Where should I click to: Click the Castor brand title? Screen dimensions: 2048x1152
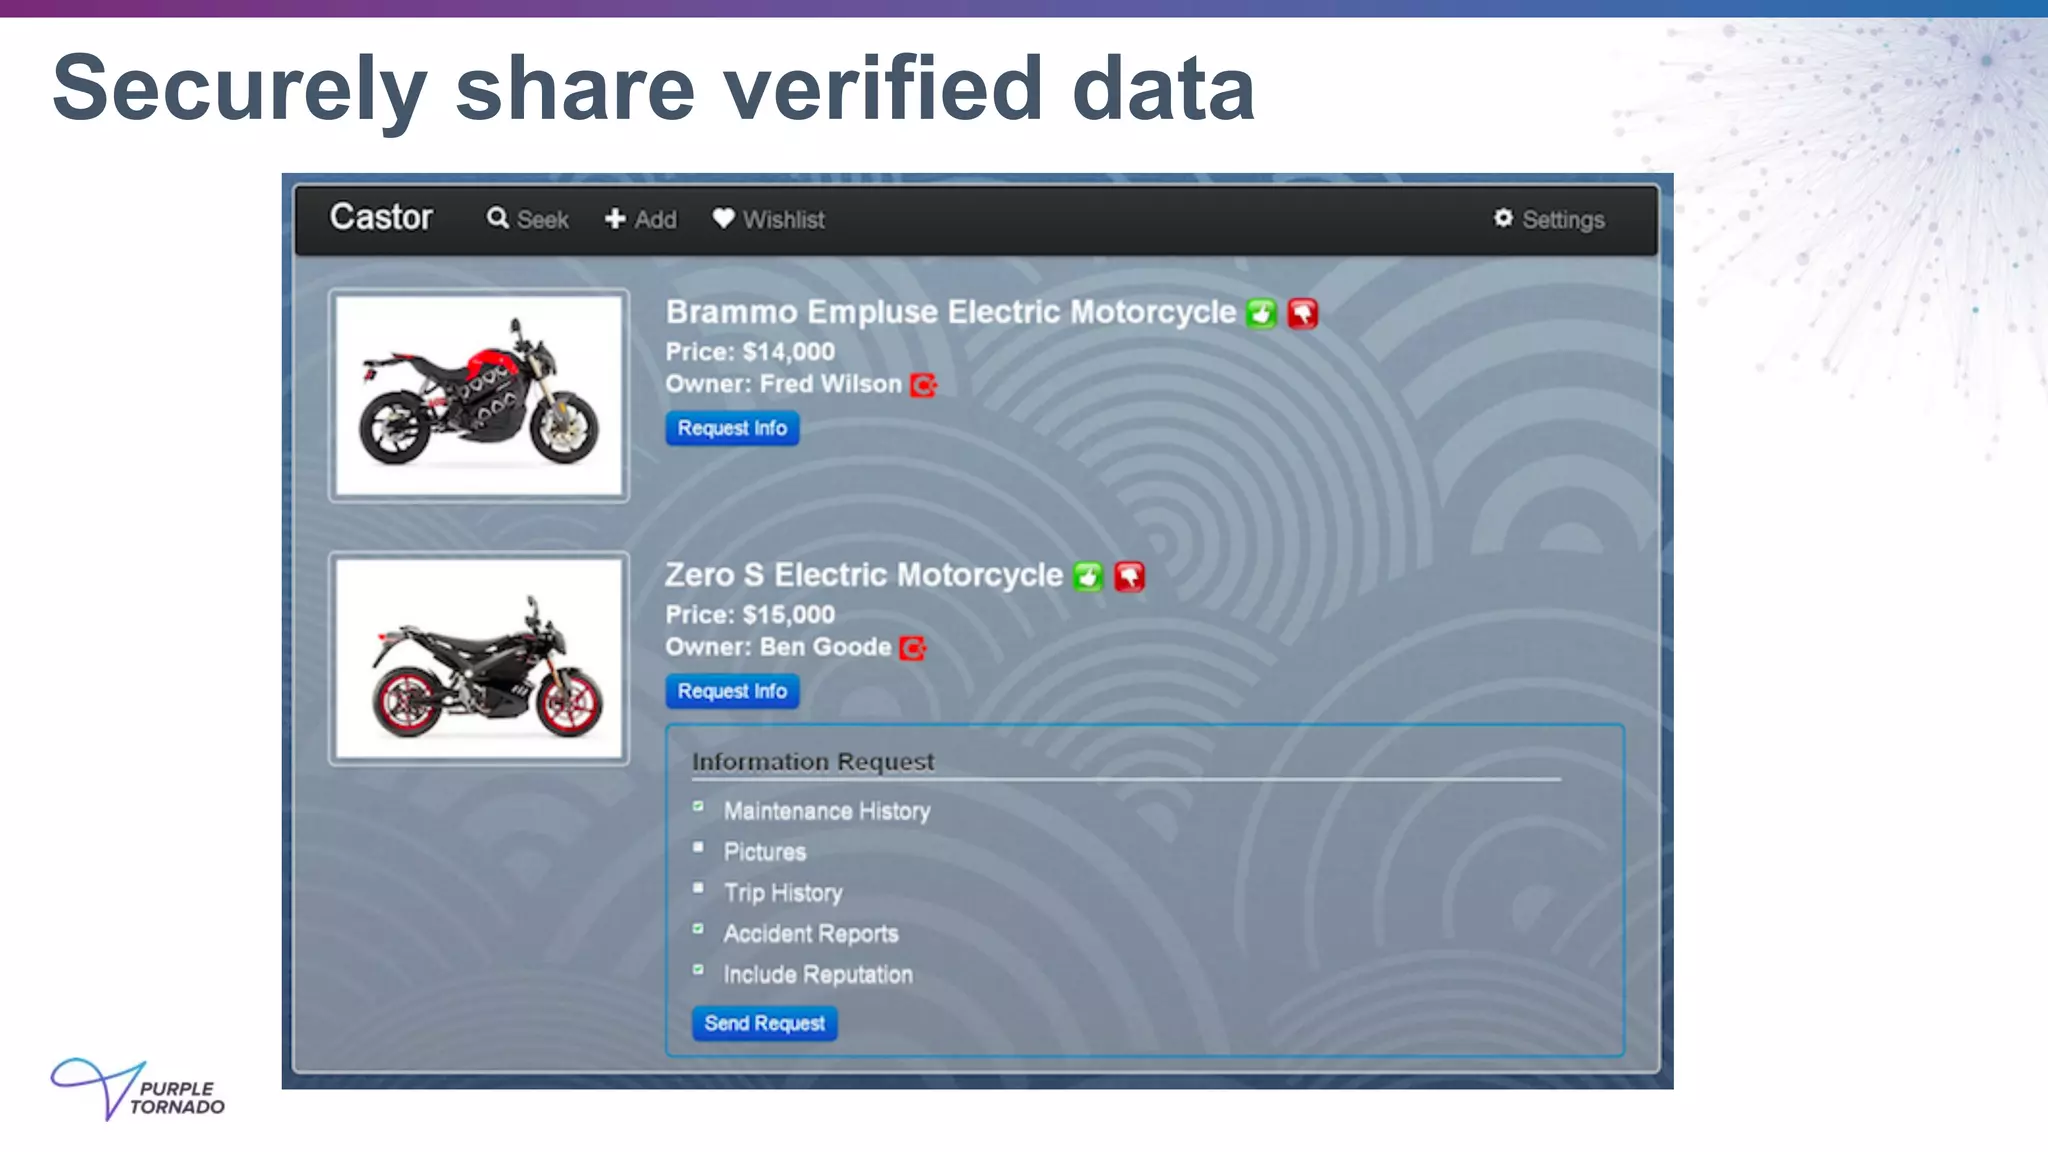coord(381,217)
